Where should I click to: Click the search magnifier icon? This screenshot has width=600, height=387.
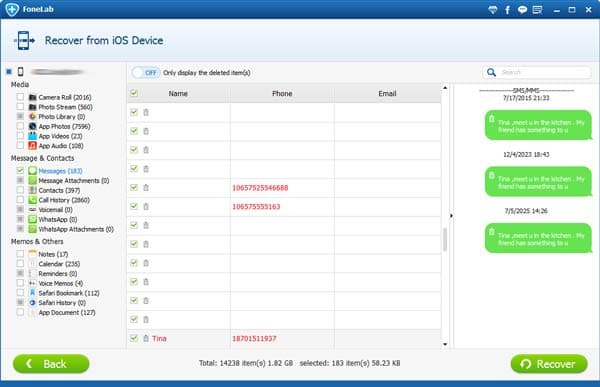tap(491, 72)
